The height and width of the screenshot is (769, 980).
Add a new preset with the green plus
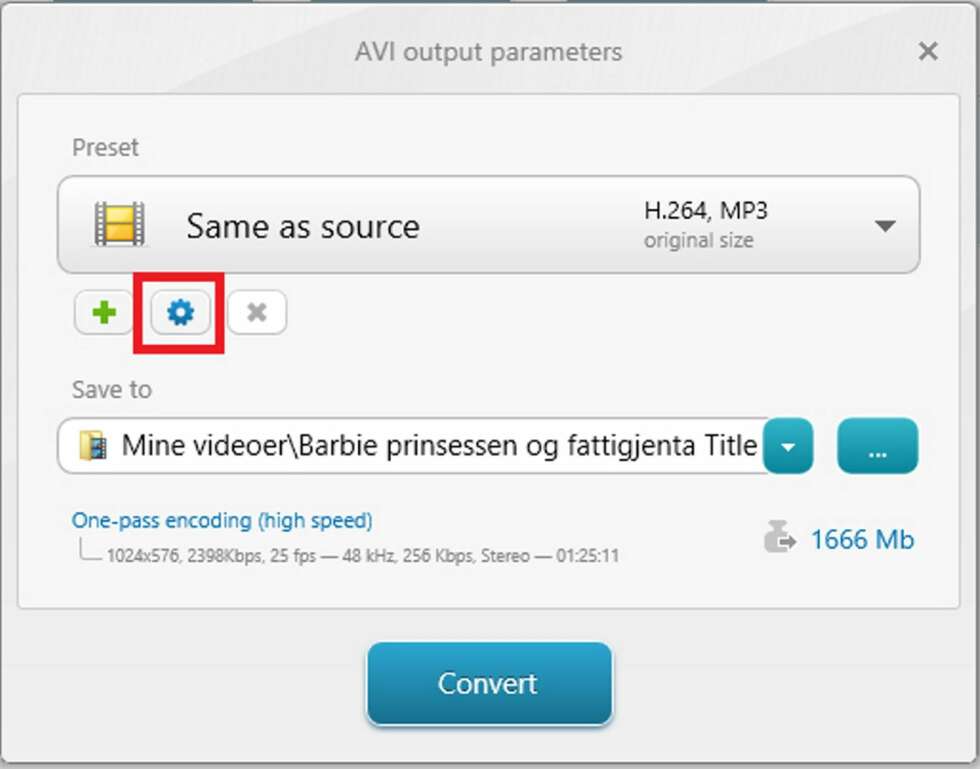(104, 312)
